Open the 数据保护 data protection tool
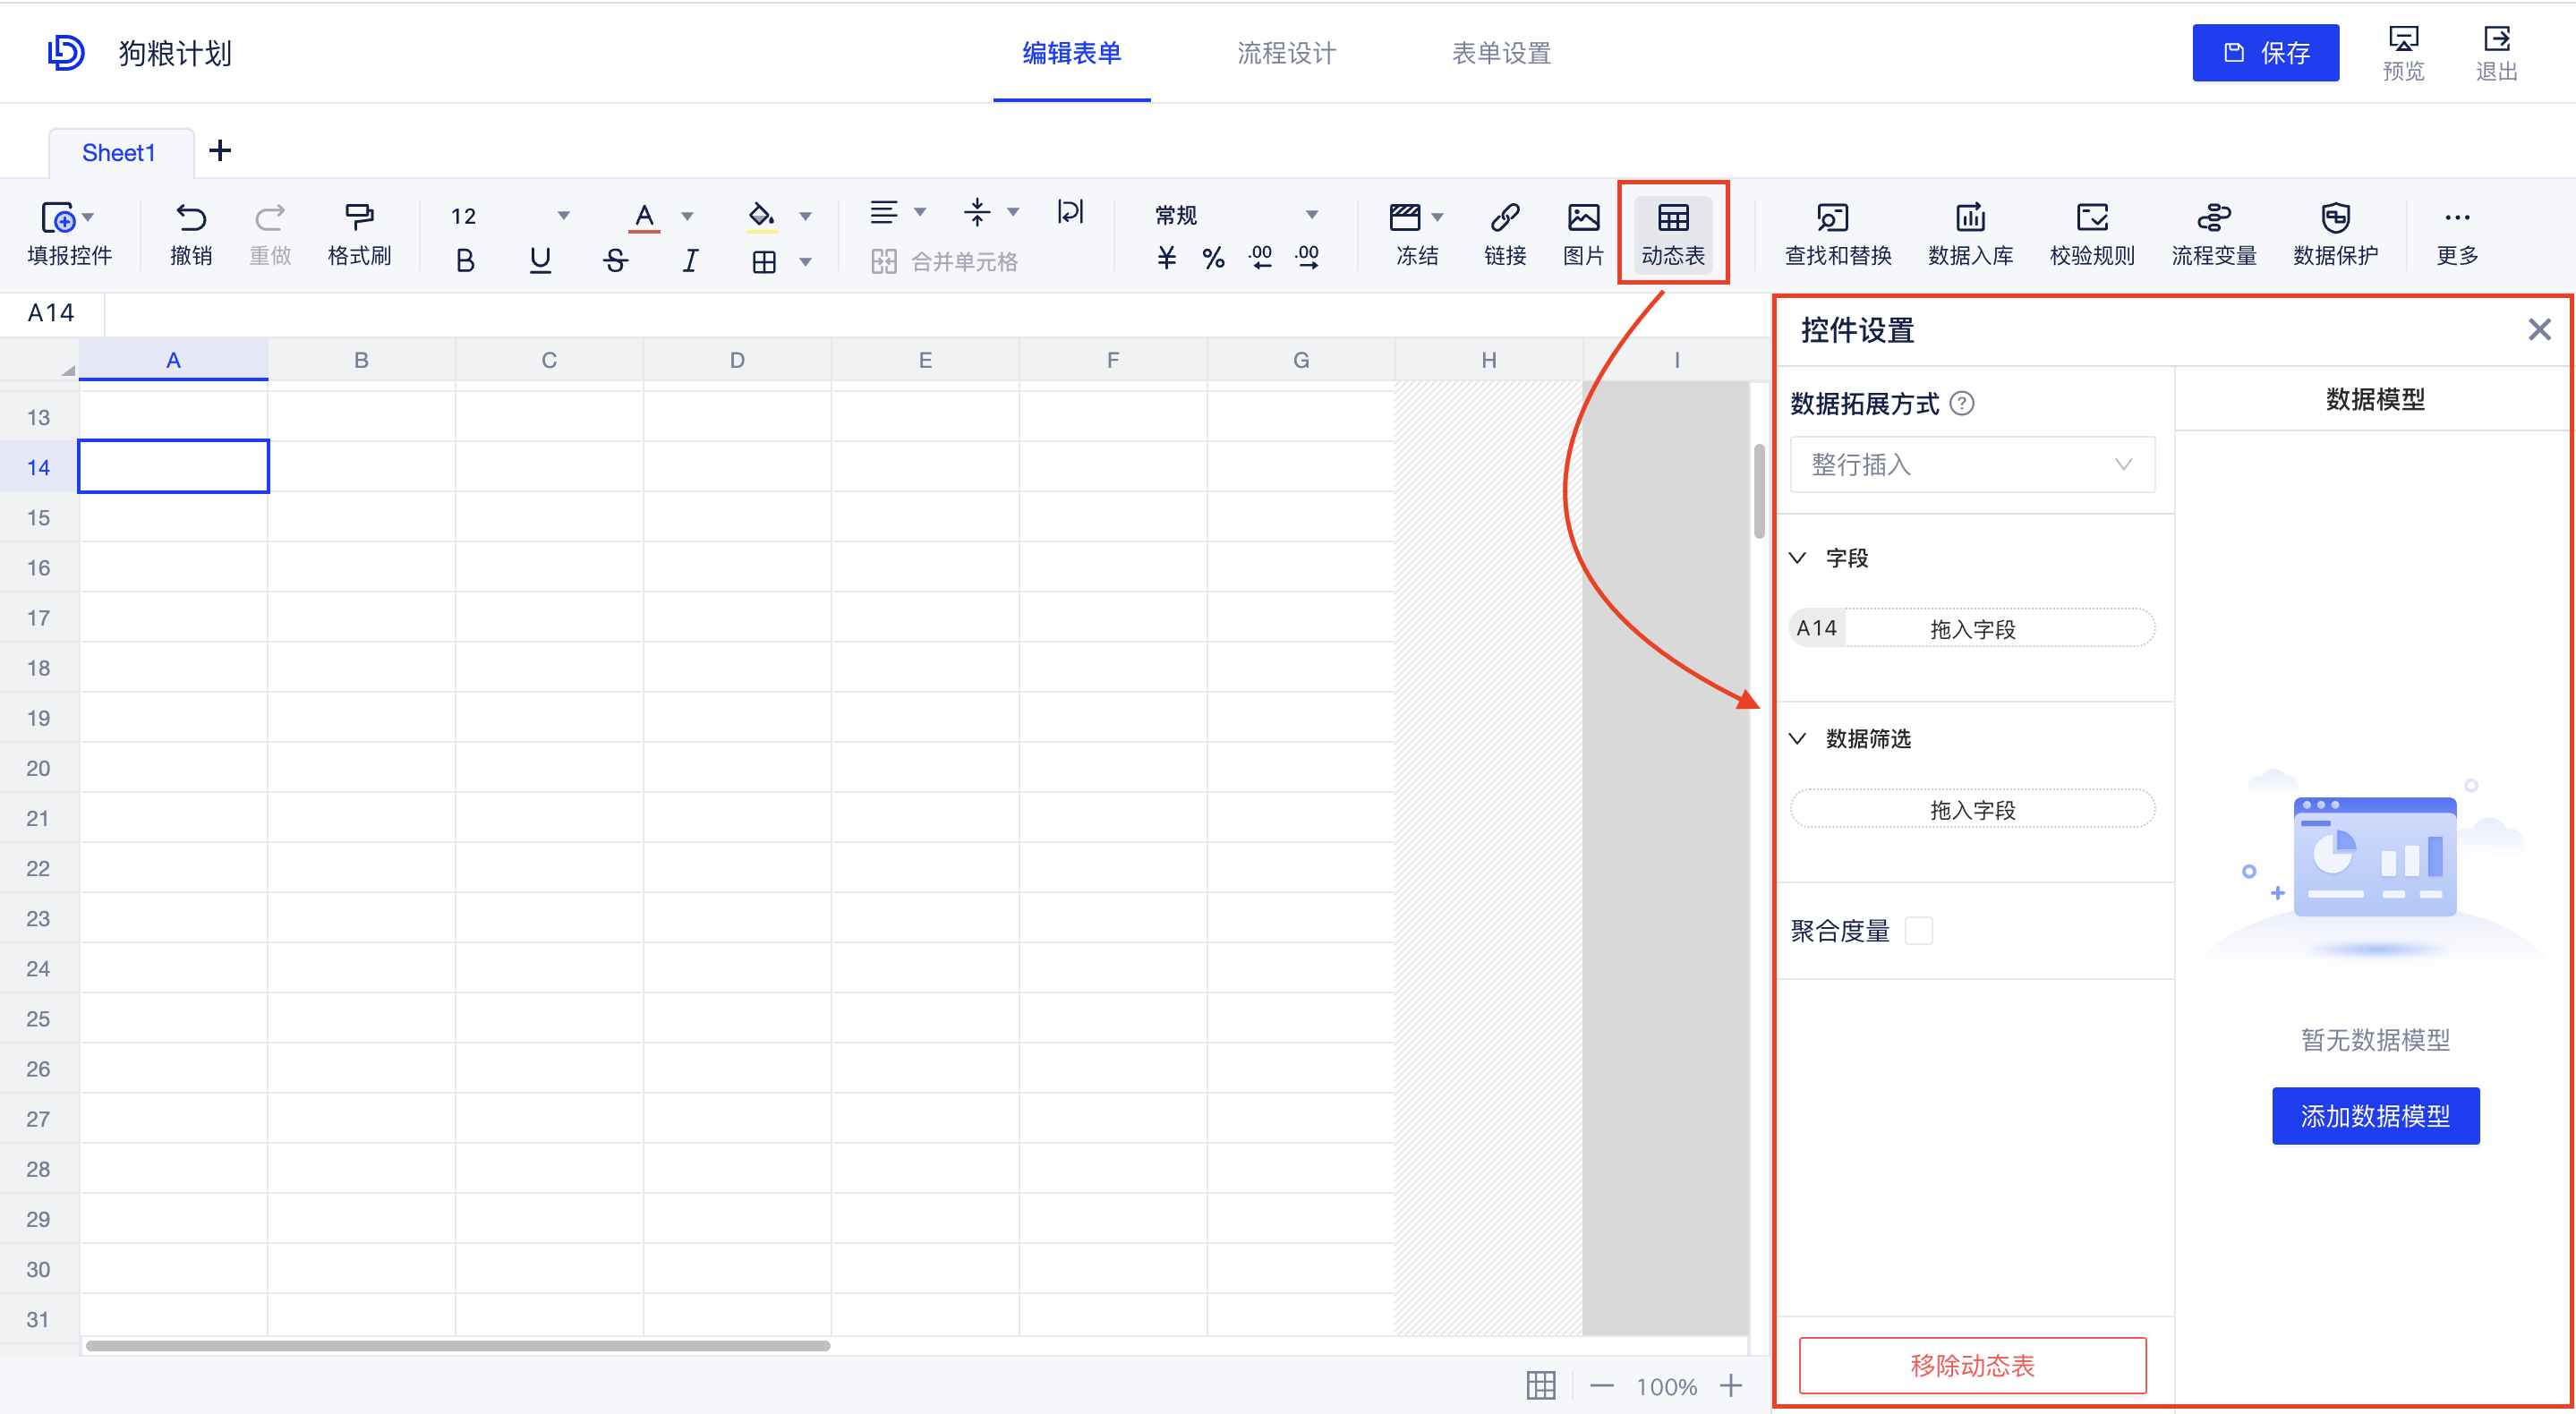Image resolution: width=2576 pixels, height=1414 pixels. (x=2336, y=232)
